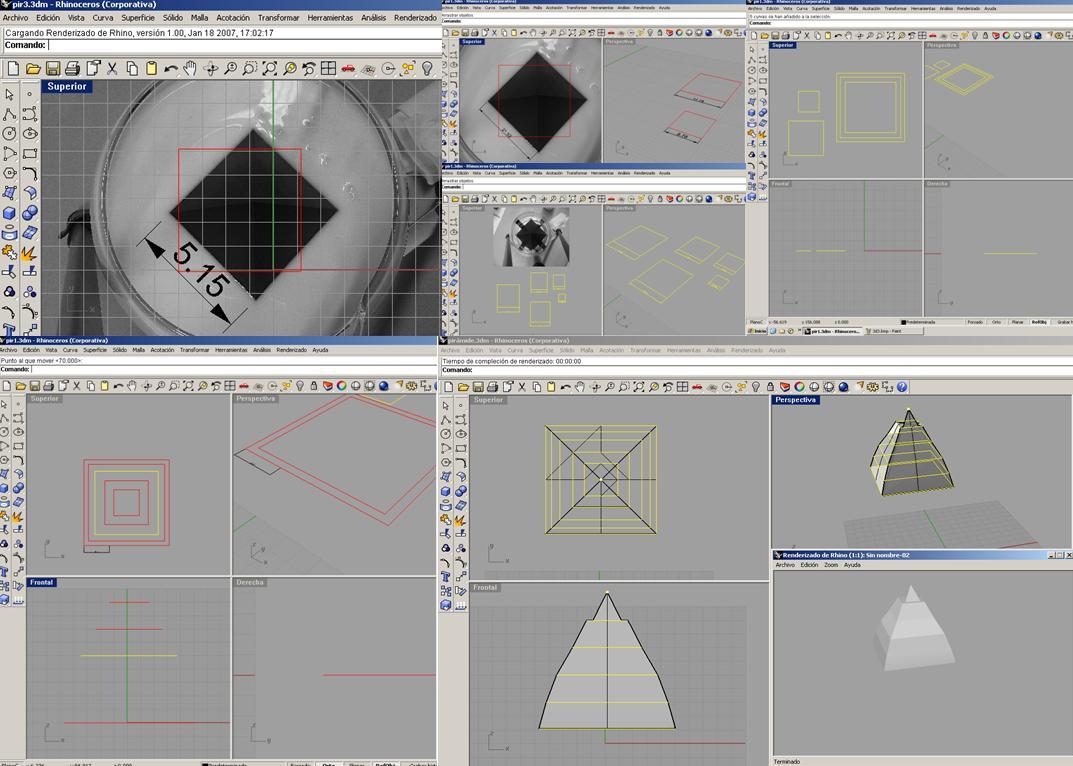Screen dimensions: 1073x766
Task: Save the pir3.3dm model via floppy icon
Action: [53, 68]
